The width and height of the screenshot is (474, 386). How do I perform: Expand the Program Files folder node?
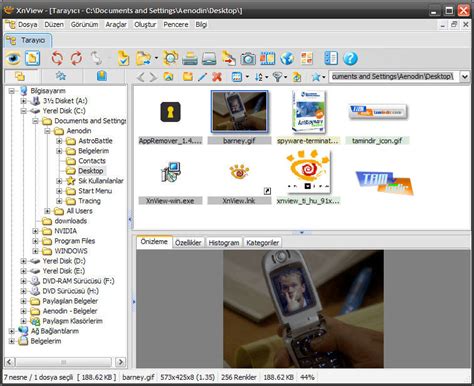(x=35, y=241)
